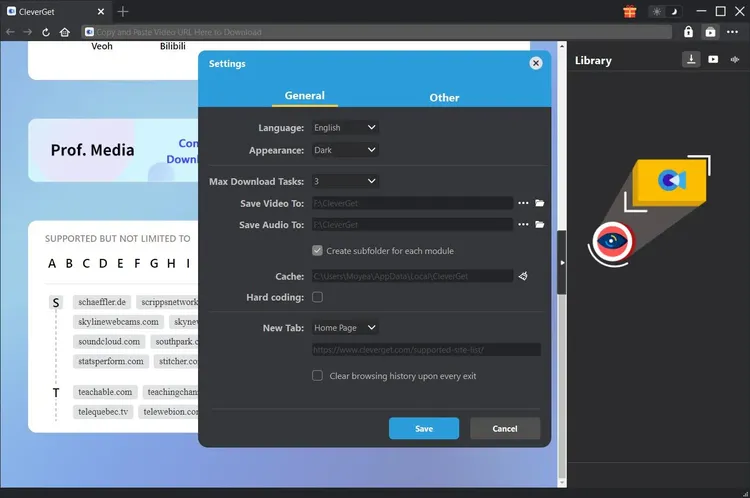Show downloaded videos in Library

(713, 60)
